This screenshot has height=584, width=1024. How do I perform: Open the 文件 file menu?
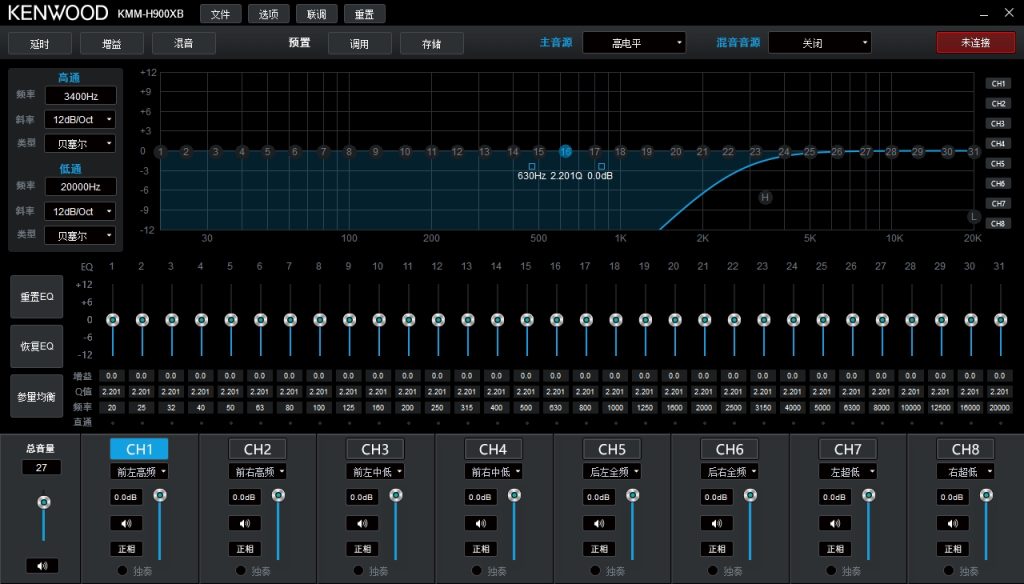(221, 14)
